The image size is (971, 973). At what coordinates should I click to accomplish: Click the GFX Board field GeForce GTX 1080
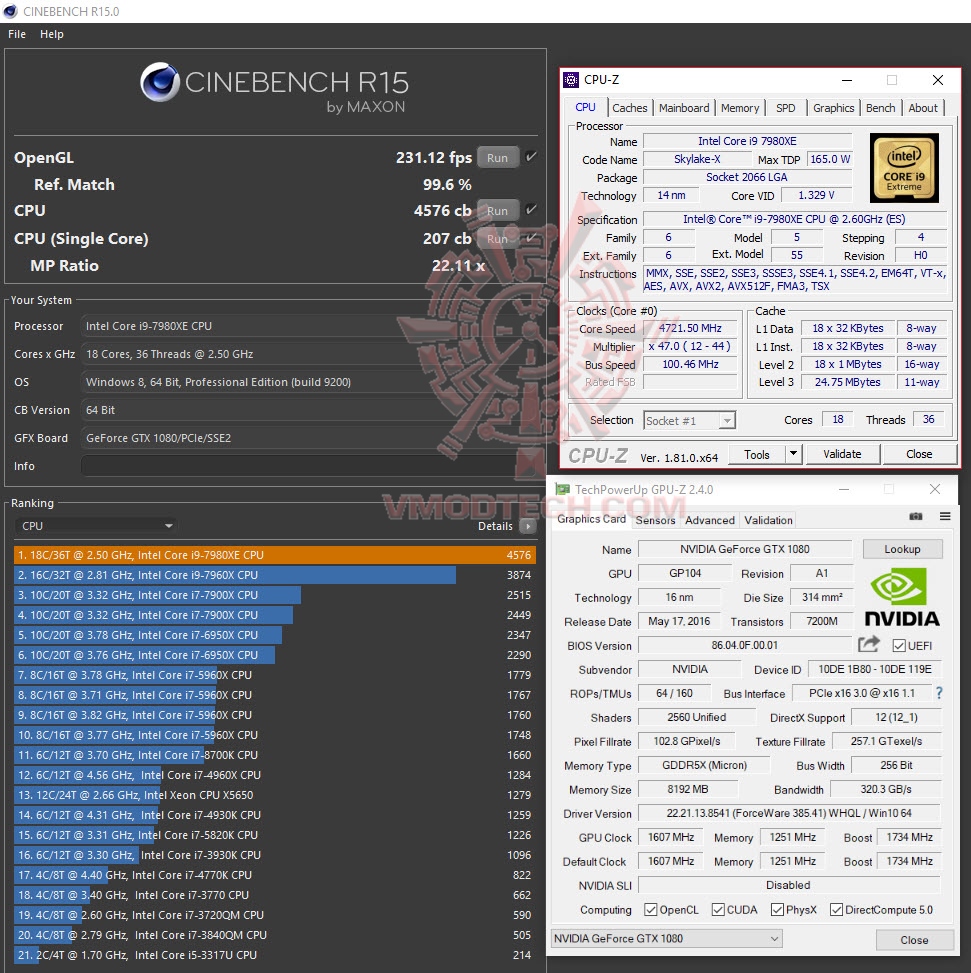(308, 438)
